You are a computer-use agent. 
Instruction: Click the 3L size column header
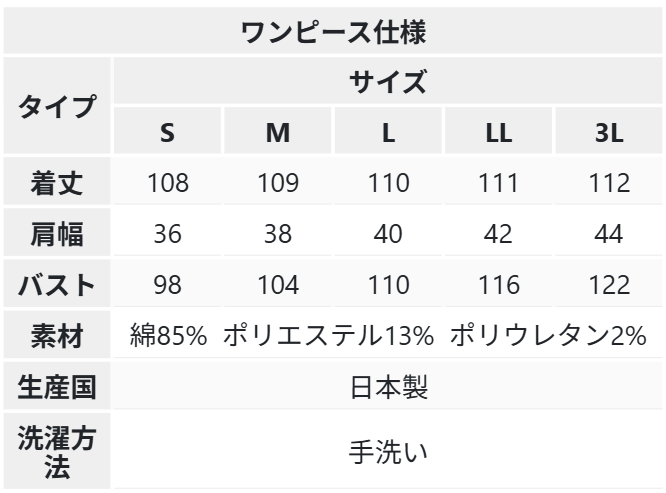[609, 131]
